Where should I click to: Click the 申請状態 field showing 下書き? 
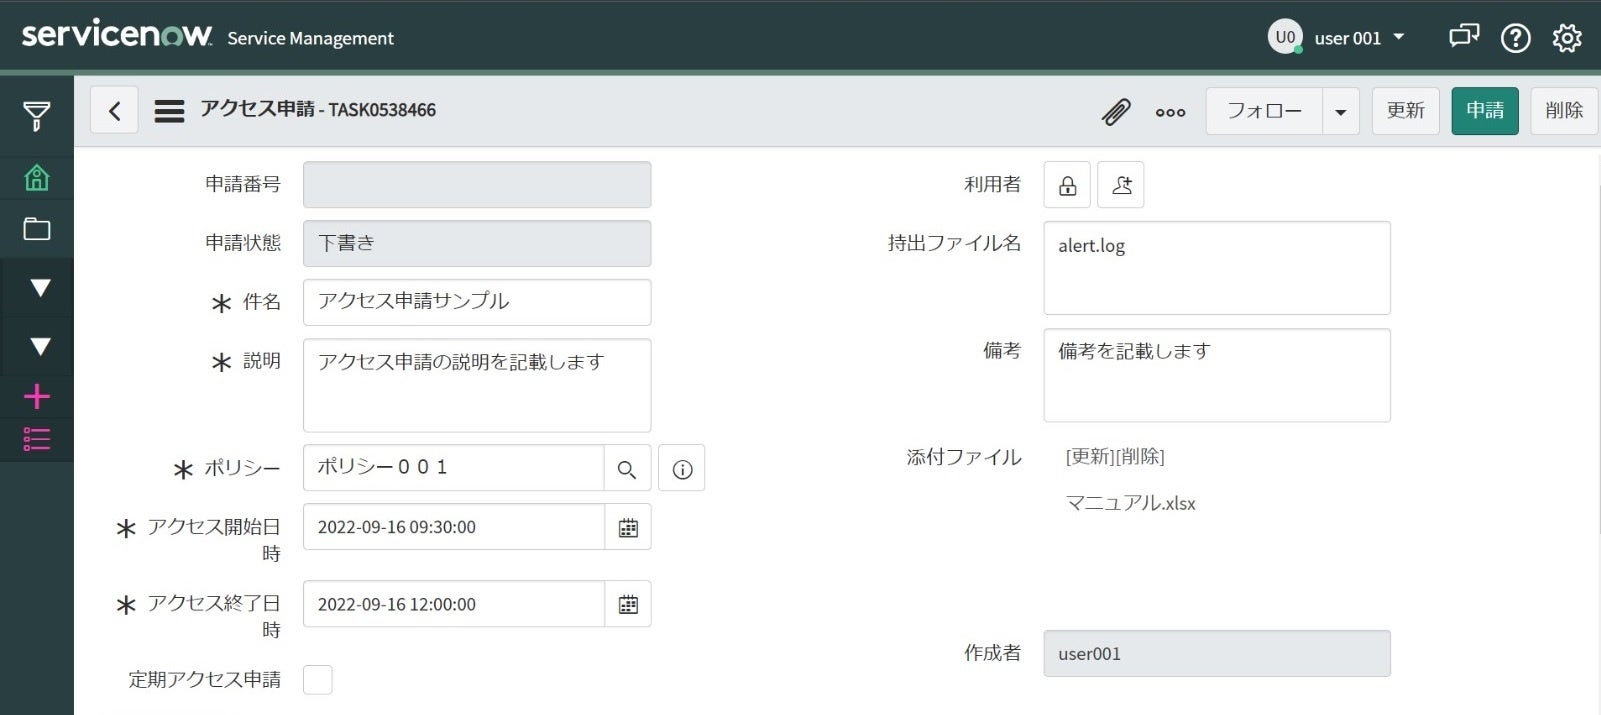click(x=477, y=244)
